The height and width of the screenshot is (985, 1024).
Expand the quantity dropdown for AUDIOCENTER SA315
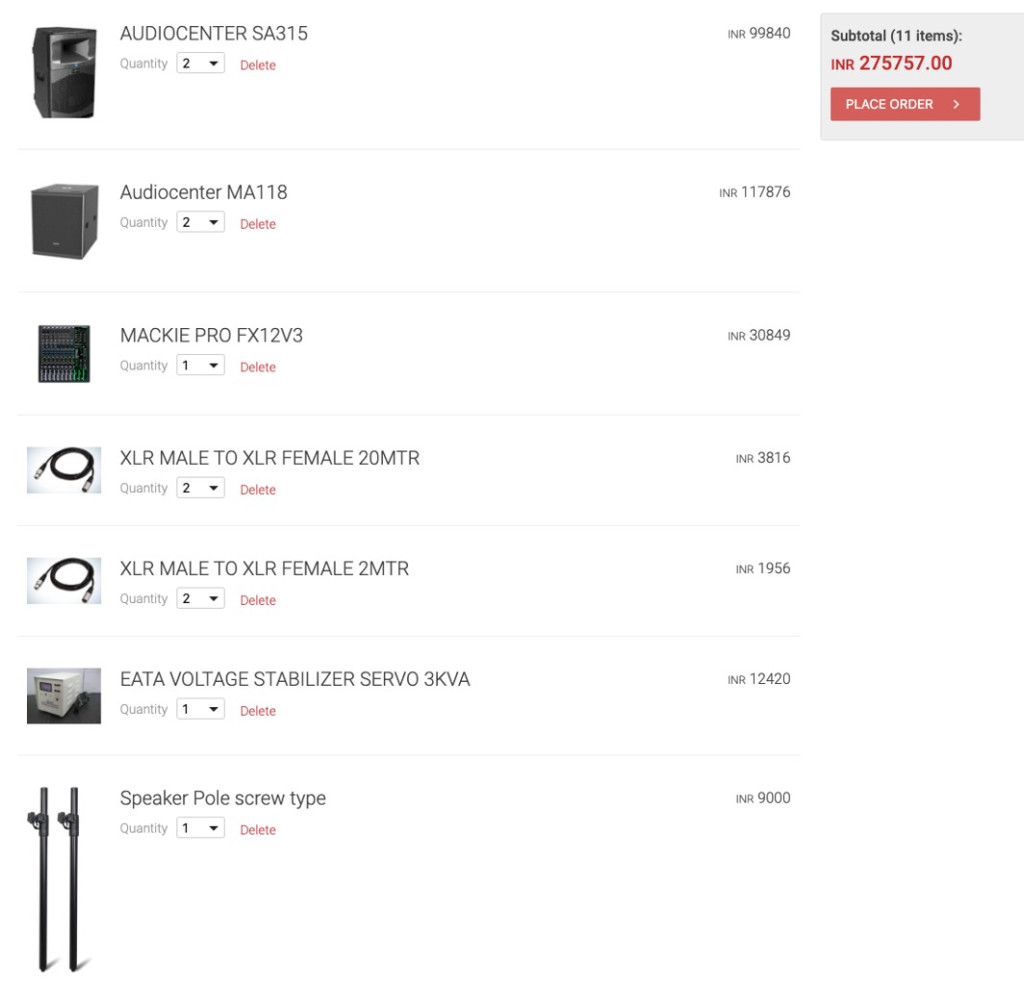[x=200, y=63]
